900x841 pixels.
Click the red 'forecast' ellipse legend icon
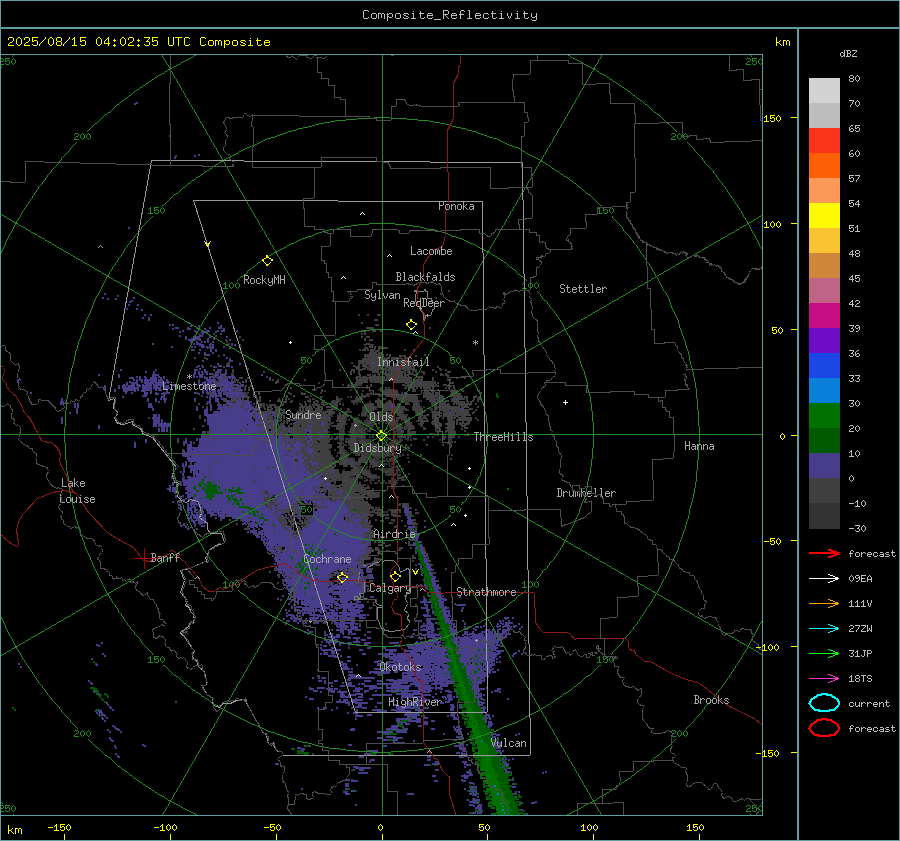(824, 728)
